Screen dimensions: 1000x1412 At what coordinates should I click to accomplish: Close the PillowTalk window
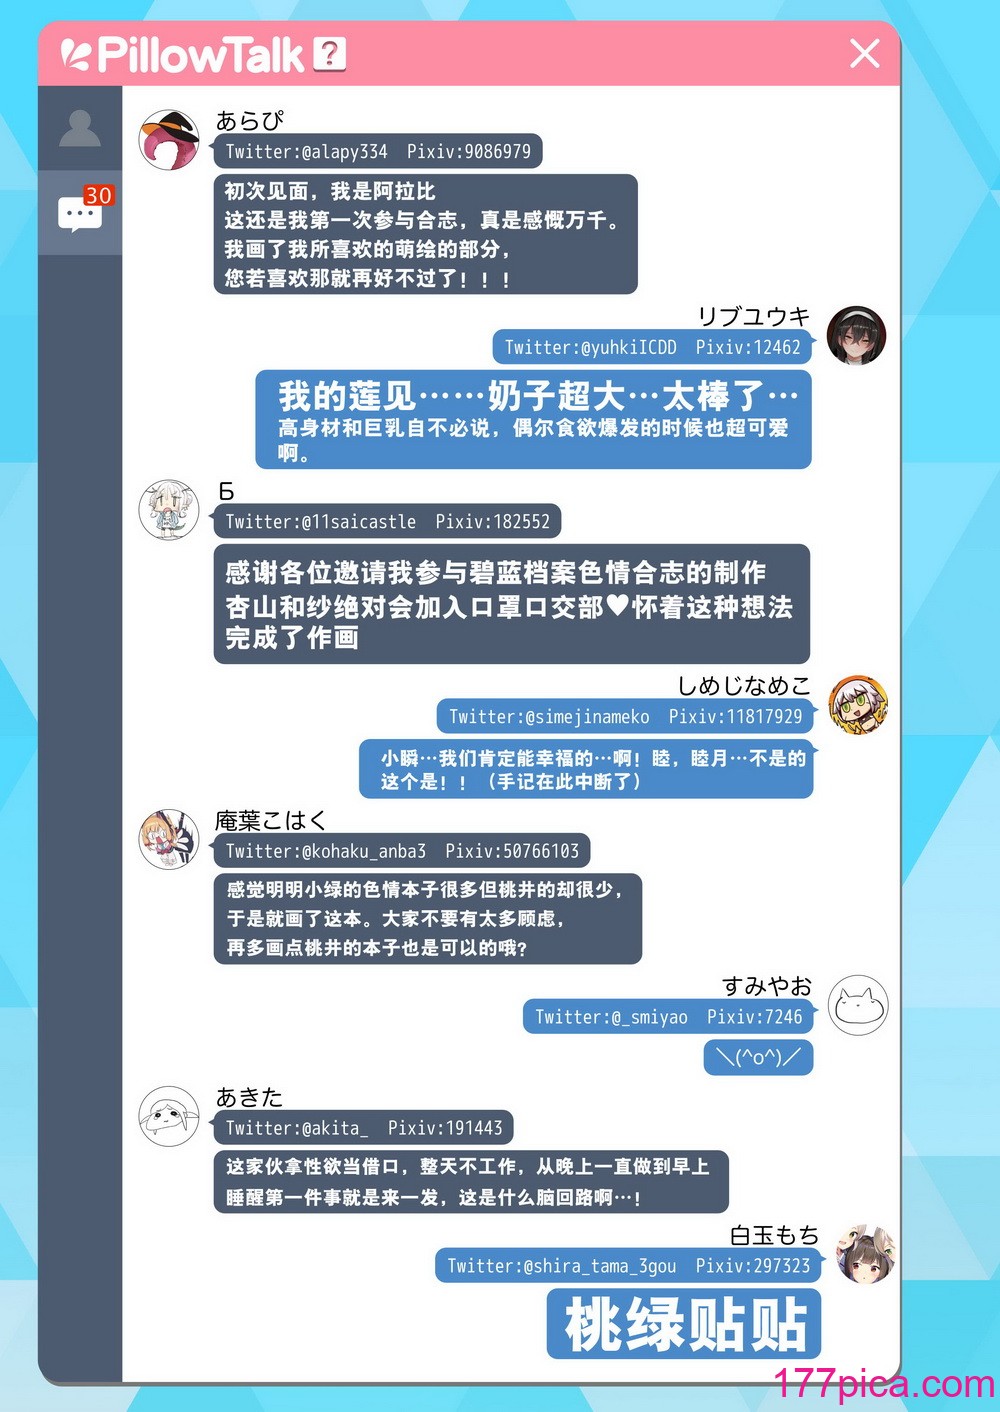tap(865, 53)
